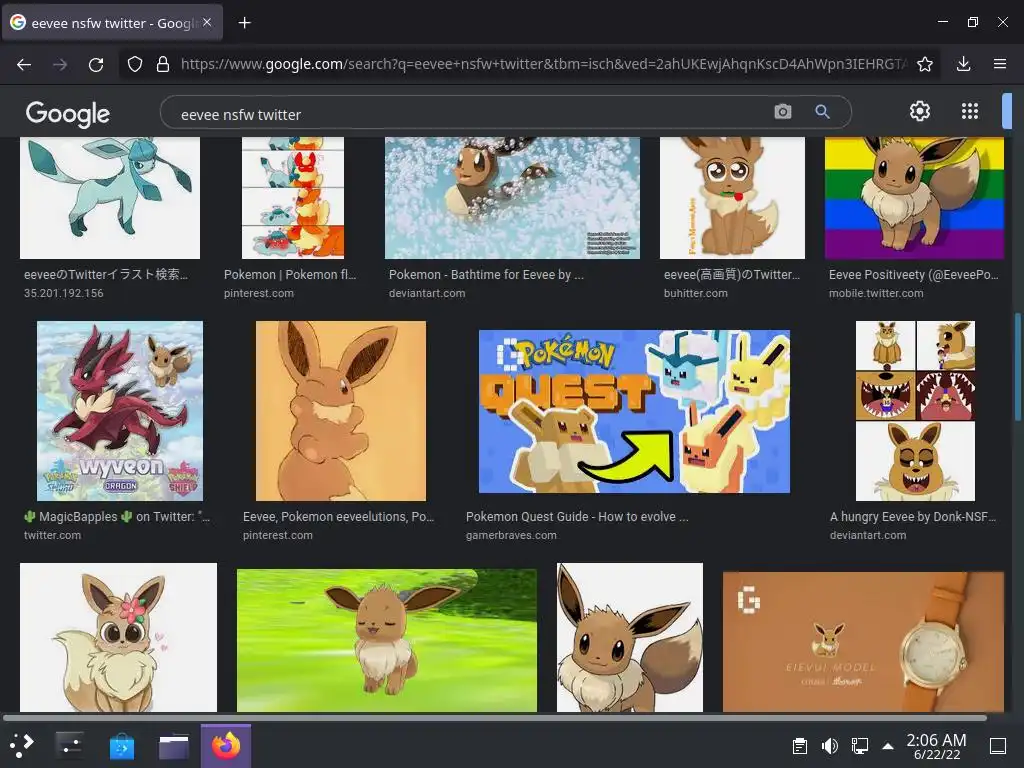Open the Eevee watch advertisement thumbnail

click(x=863, y=642)
